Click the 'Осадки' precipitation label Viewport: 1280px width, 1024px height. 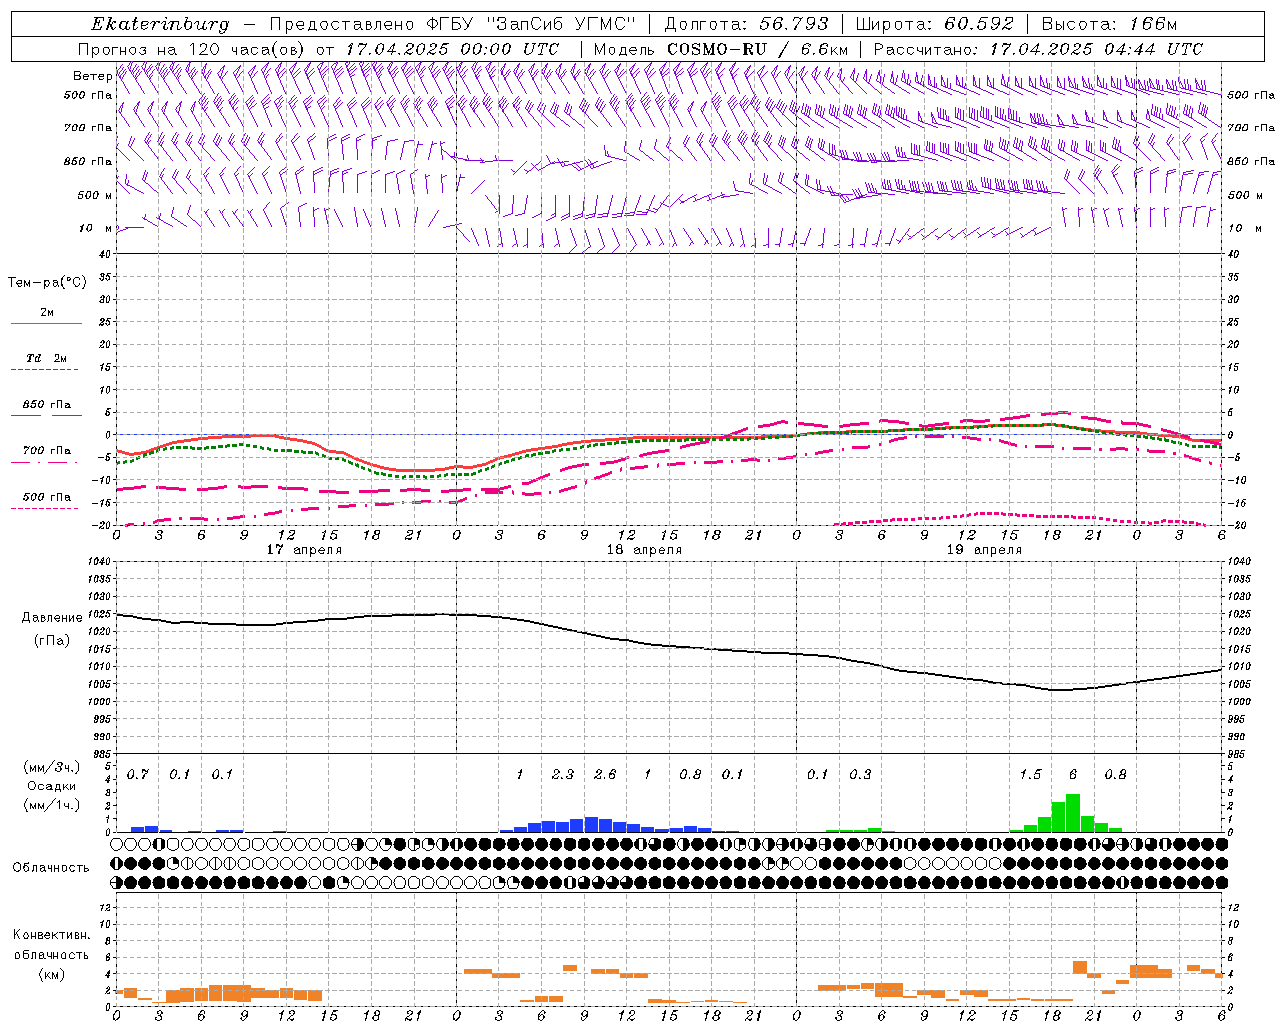coord(52,786)
